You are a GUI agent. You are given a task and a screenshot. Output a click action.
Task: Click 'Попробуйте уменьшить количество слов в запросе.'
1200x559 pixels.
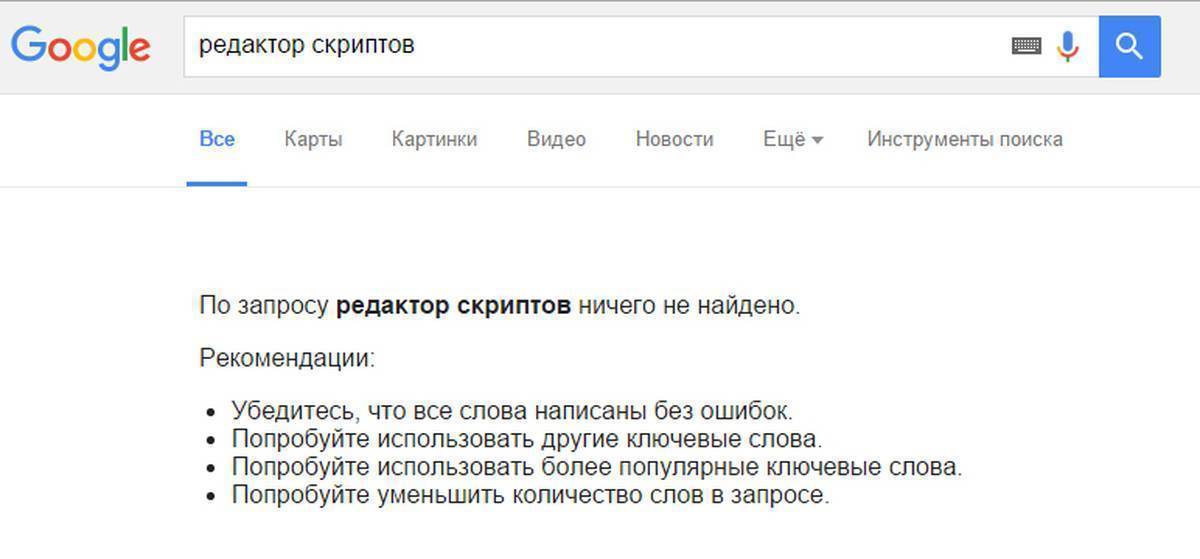[530, 494]
